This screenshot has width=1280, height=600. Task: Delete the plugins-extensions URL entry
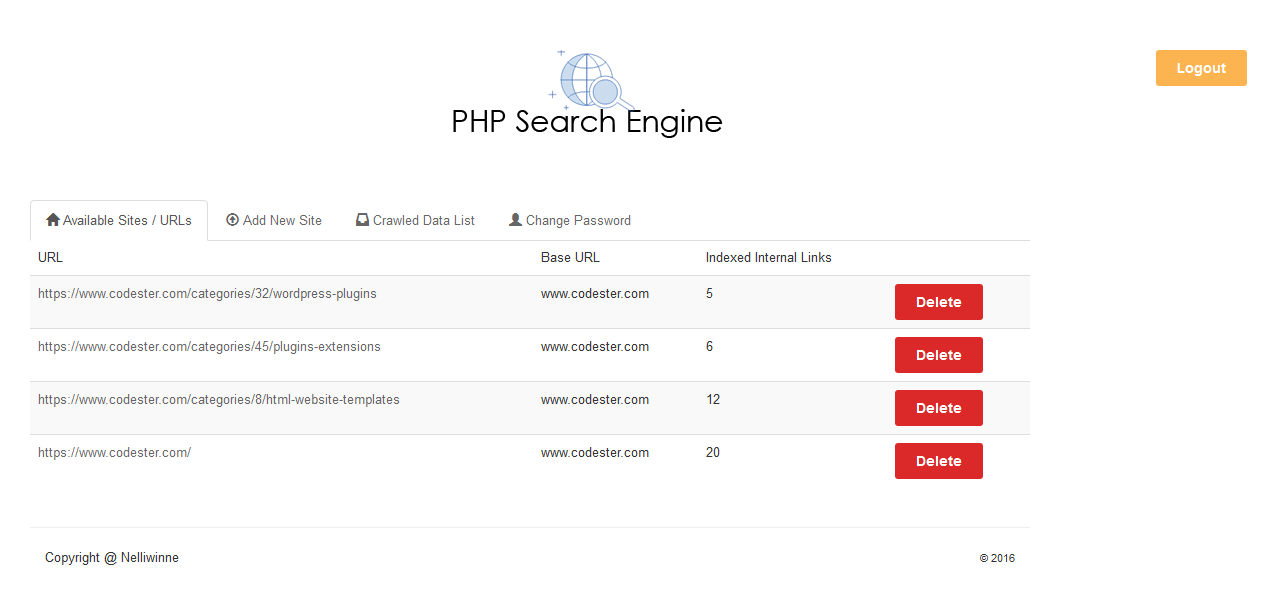pyautogui.click(x=938, y=355)
